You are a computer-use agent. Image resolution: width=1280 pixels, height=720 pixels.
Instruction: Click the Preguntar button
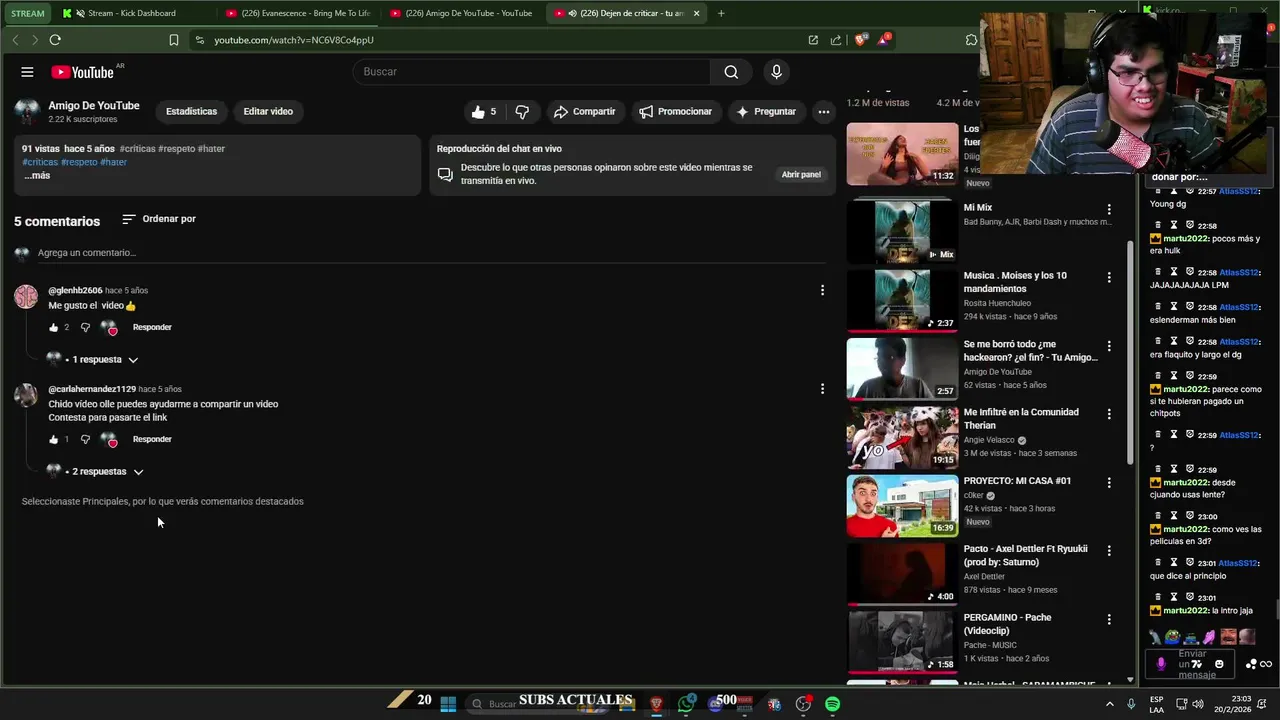766,112
